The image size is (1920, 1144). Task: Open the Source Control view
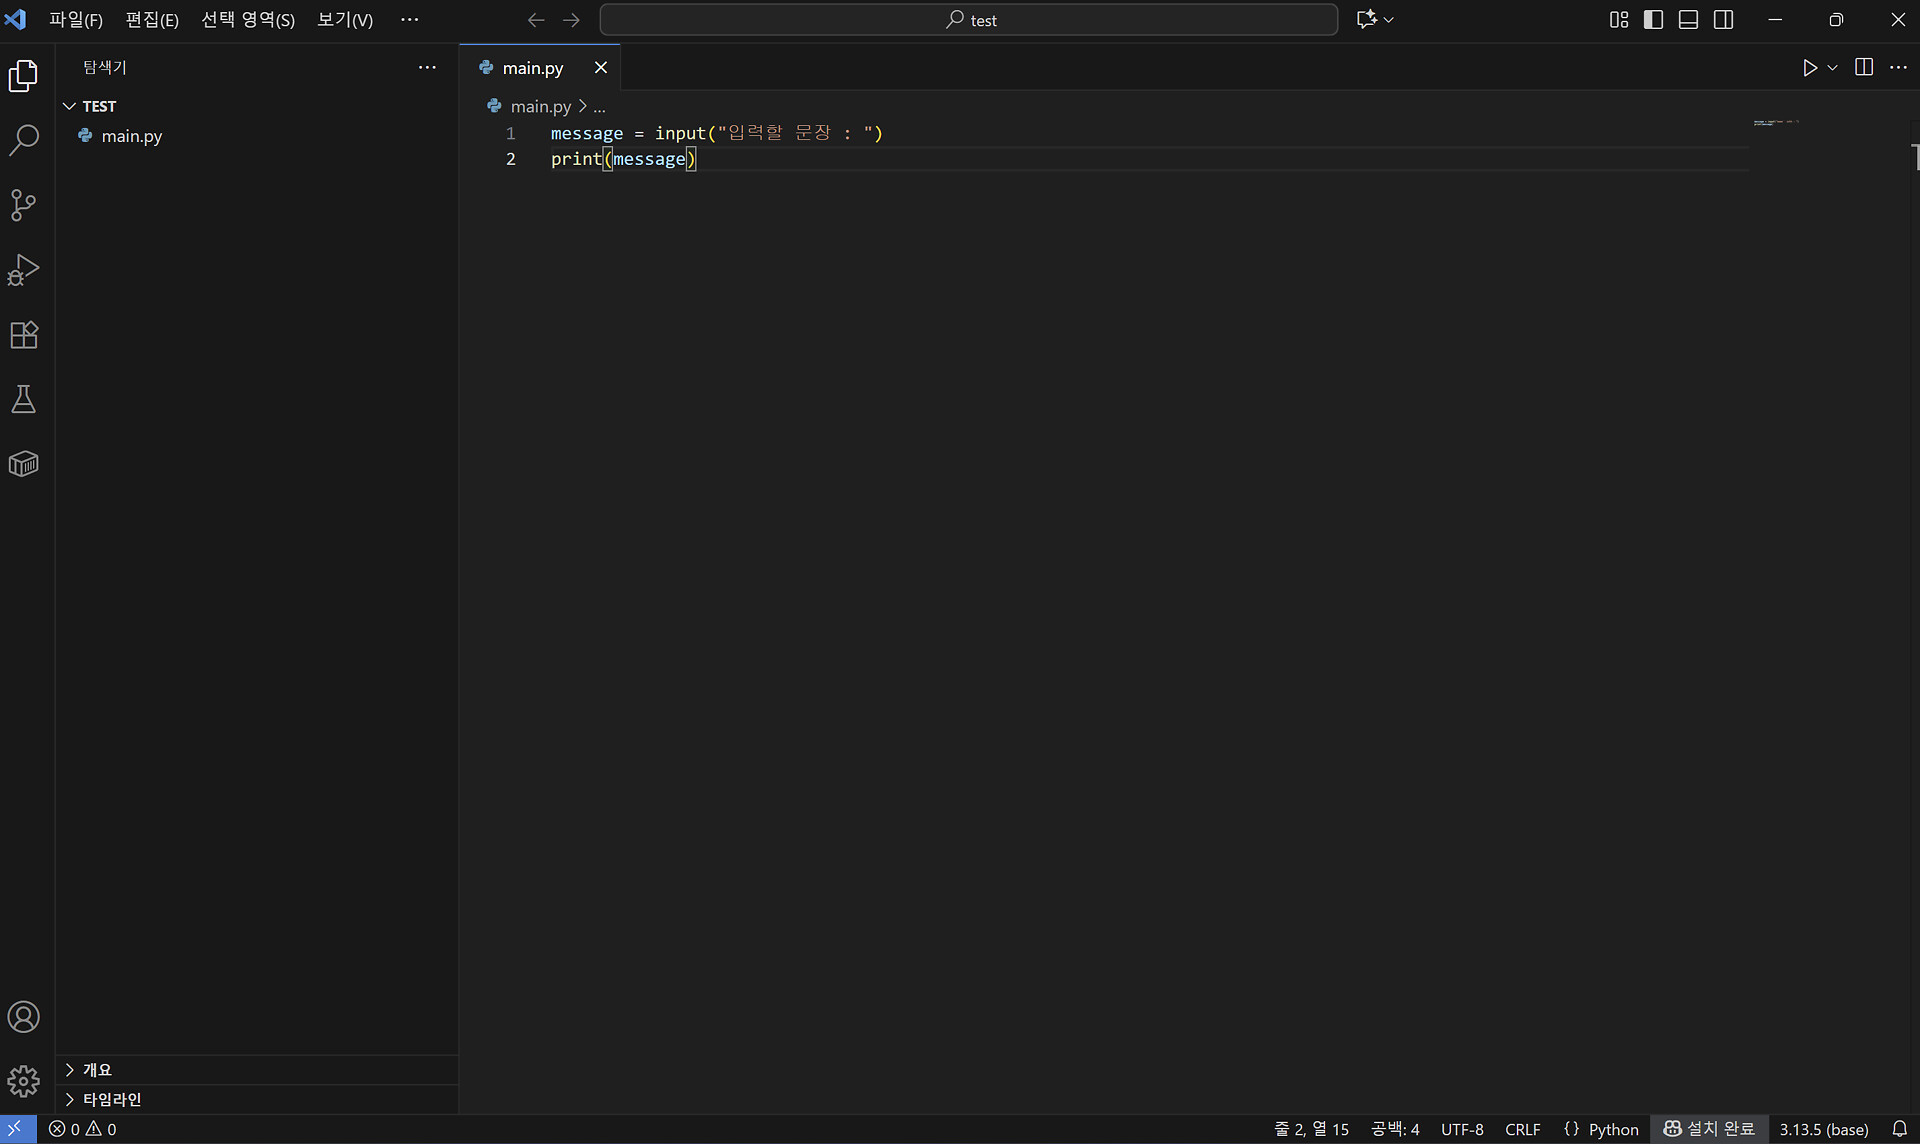click(x=23, y=205)
